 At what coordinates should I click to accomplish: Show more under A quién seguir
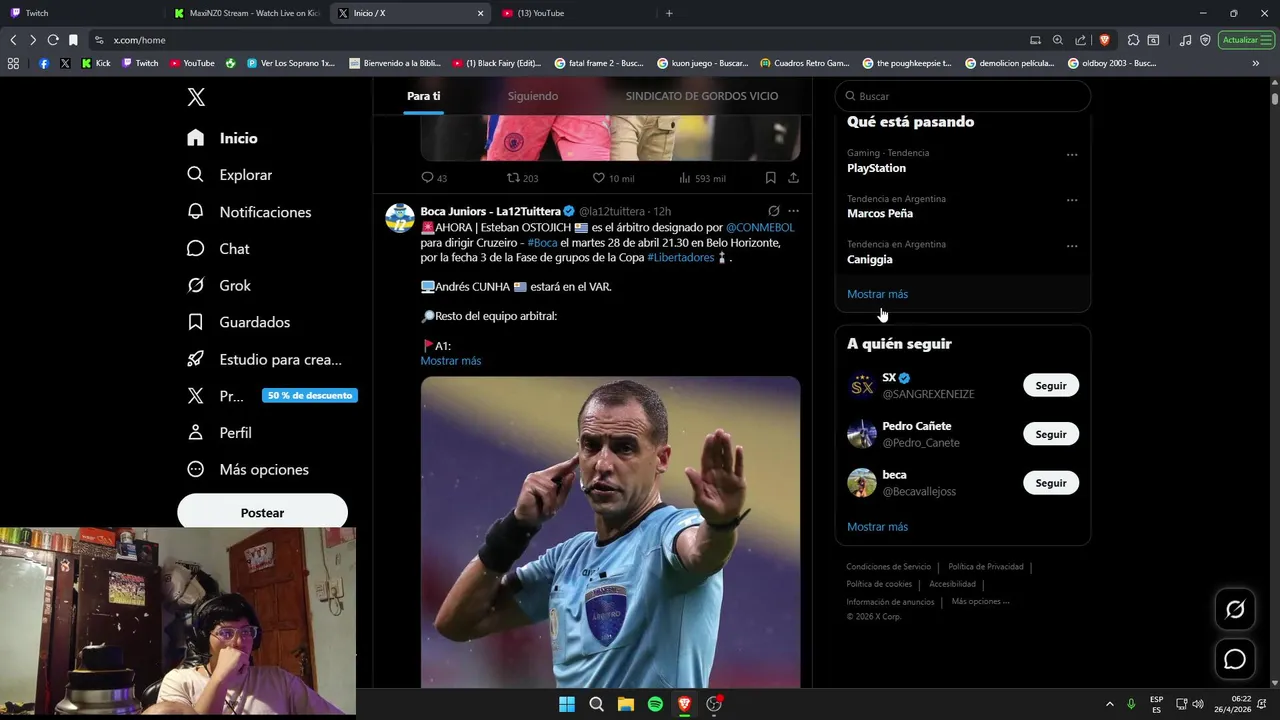click(x=877, y=527)
